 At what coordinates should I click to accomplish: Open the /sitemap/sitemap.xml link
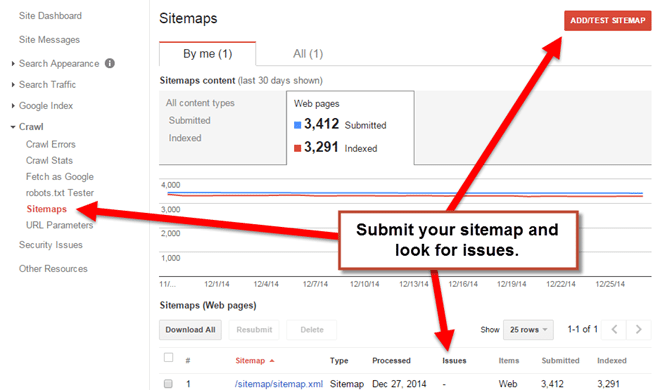279,384
